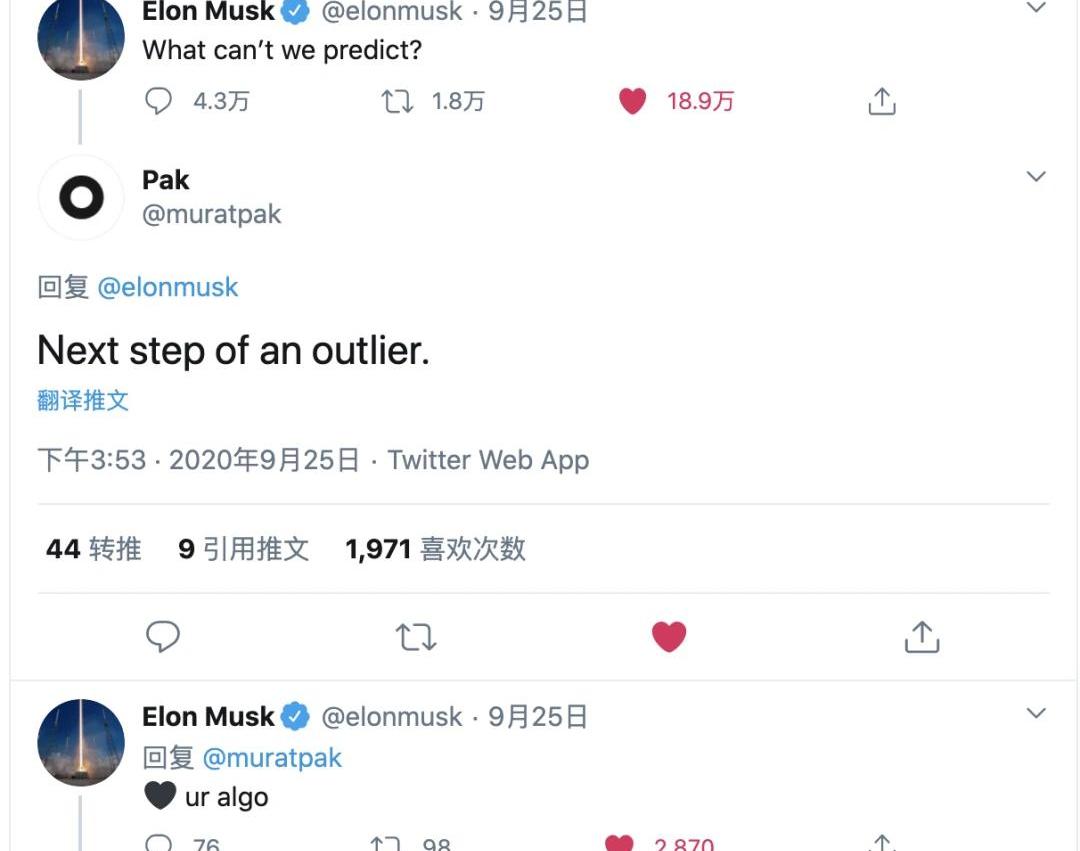1080x851 pixels.
Task: Toggle like on "What can't we predict?" tweet
Action: tap(633, 101)
